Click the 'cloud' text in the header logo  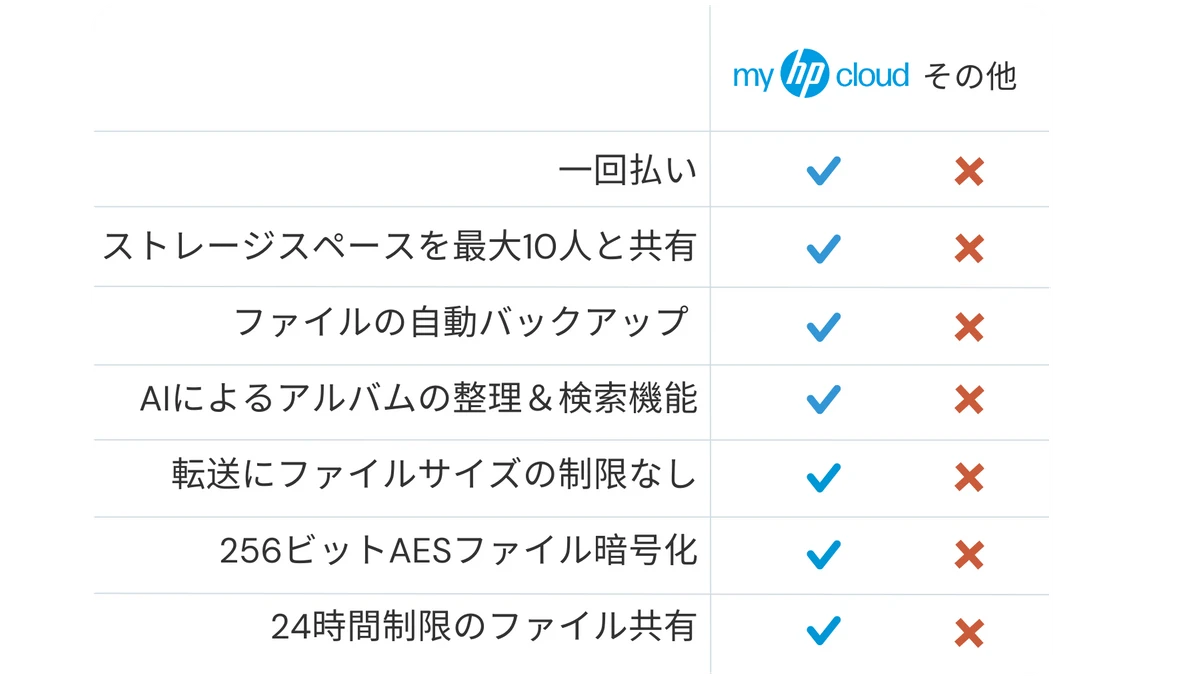tap(872, 75)
